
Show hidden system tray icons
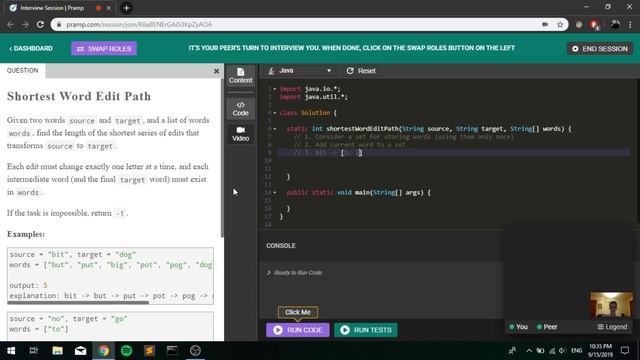pyautogui.click(x=529, y=351)
